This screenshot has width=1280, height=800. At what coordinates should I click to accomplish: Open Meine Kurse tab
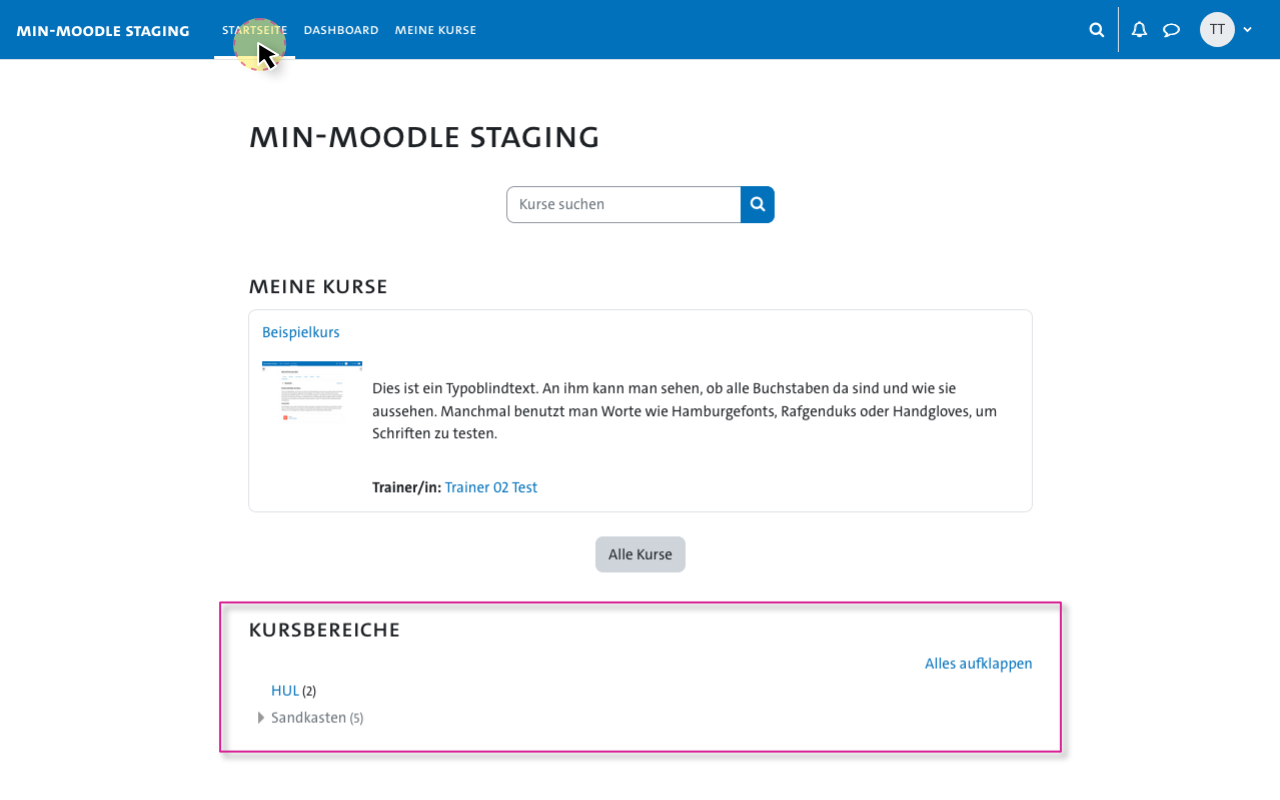coord(435,30)
